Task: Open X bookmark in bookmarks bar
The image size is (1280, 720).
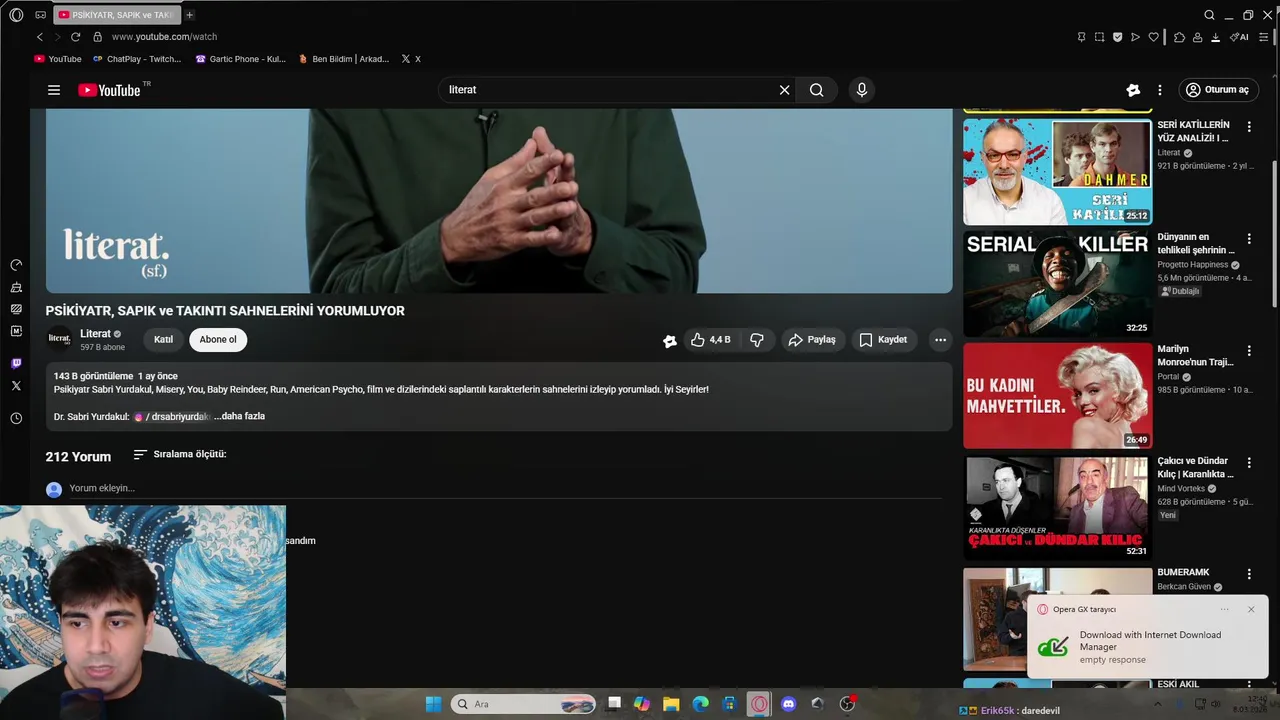Action: point(411,59)
